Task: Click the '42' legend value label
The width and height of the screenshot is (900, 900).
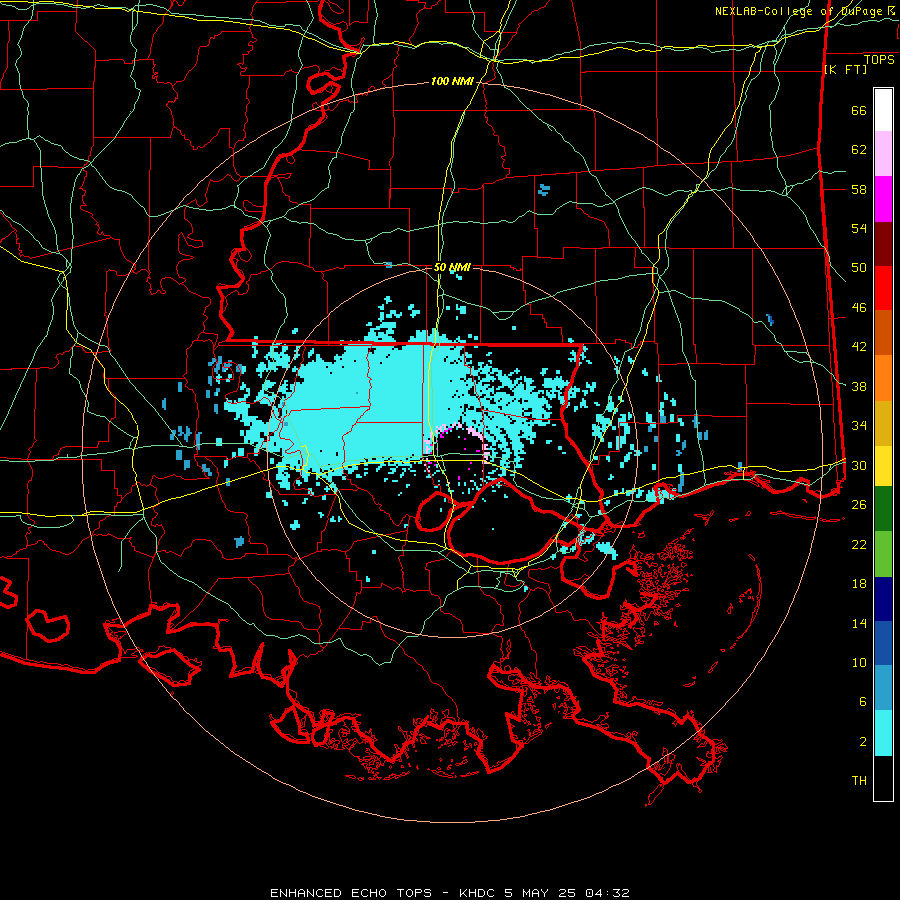Action: pos(859,347)
